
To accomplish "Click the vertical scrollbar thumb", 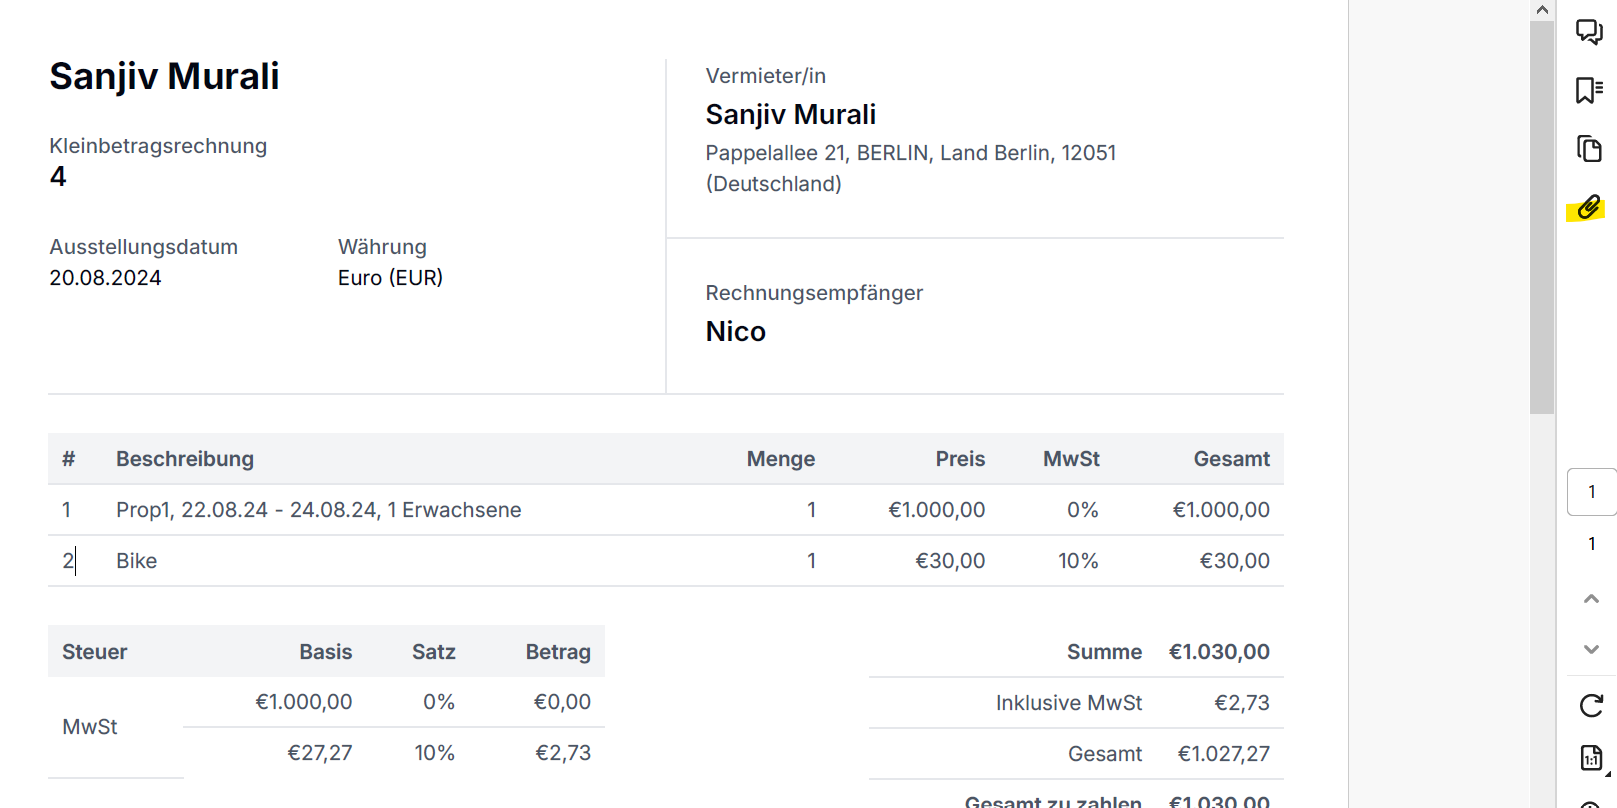I will point(1542,215).
